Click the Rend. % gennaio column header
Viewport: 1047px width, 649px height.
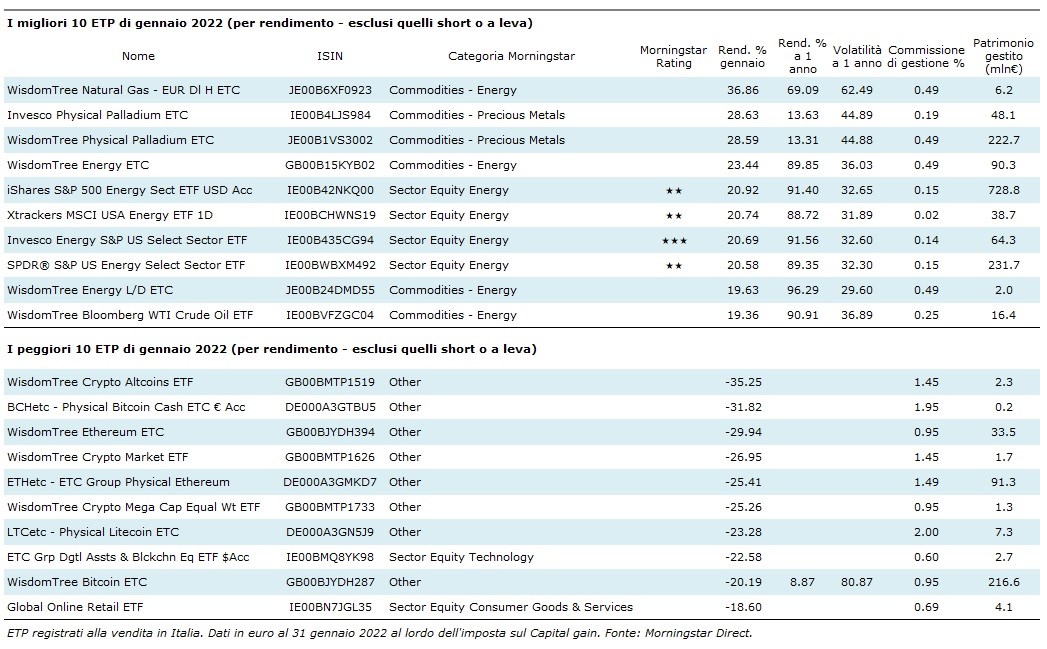tap(742, 56)
